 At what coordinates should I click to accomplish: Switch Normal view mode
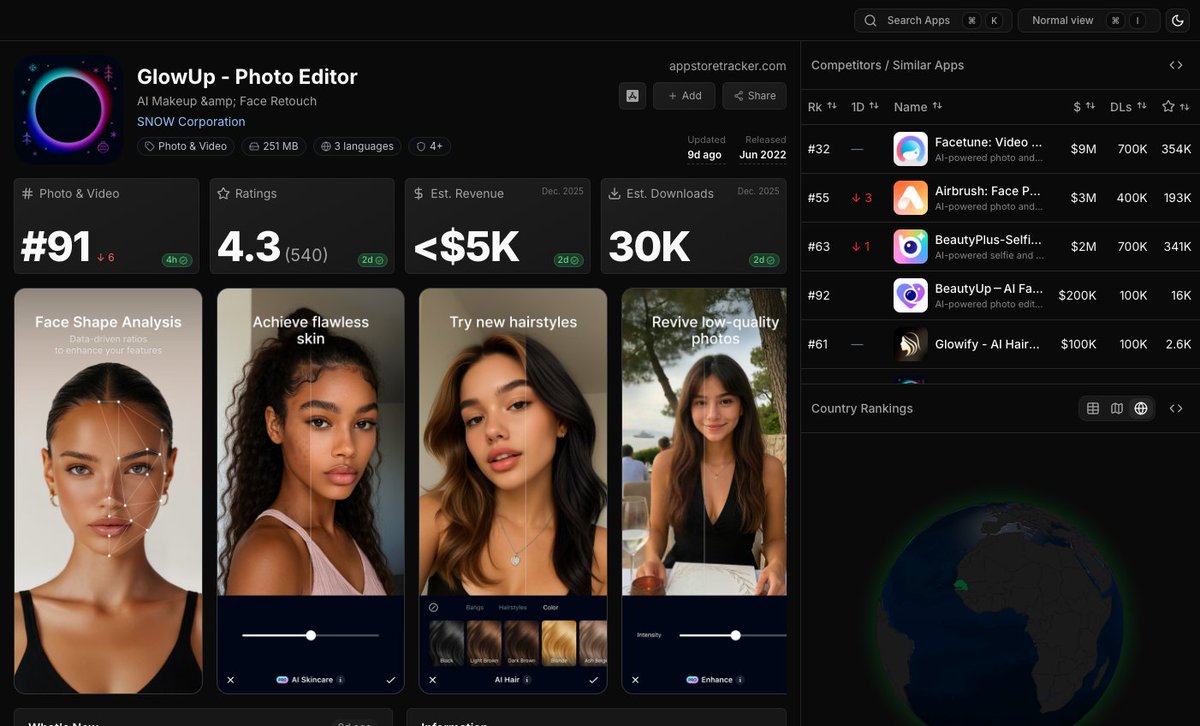(x=1089, y=20)
